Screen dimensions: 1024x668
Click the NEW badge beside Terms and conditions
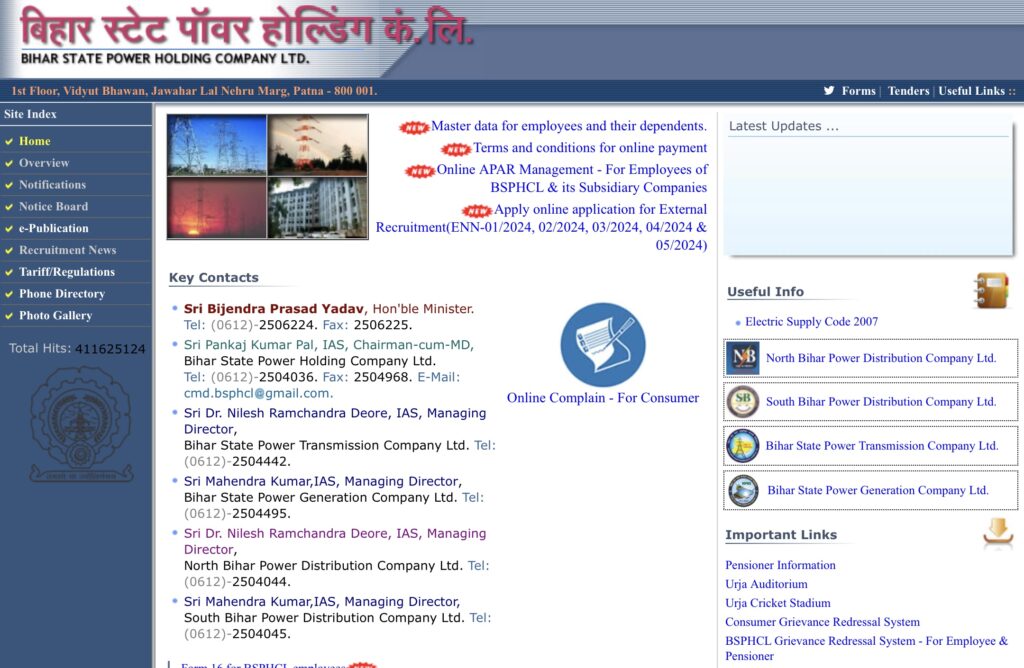click(x=456, y=150)
